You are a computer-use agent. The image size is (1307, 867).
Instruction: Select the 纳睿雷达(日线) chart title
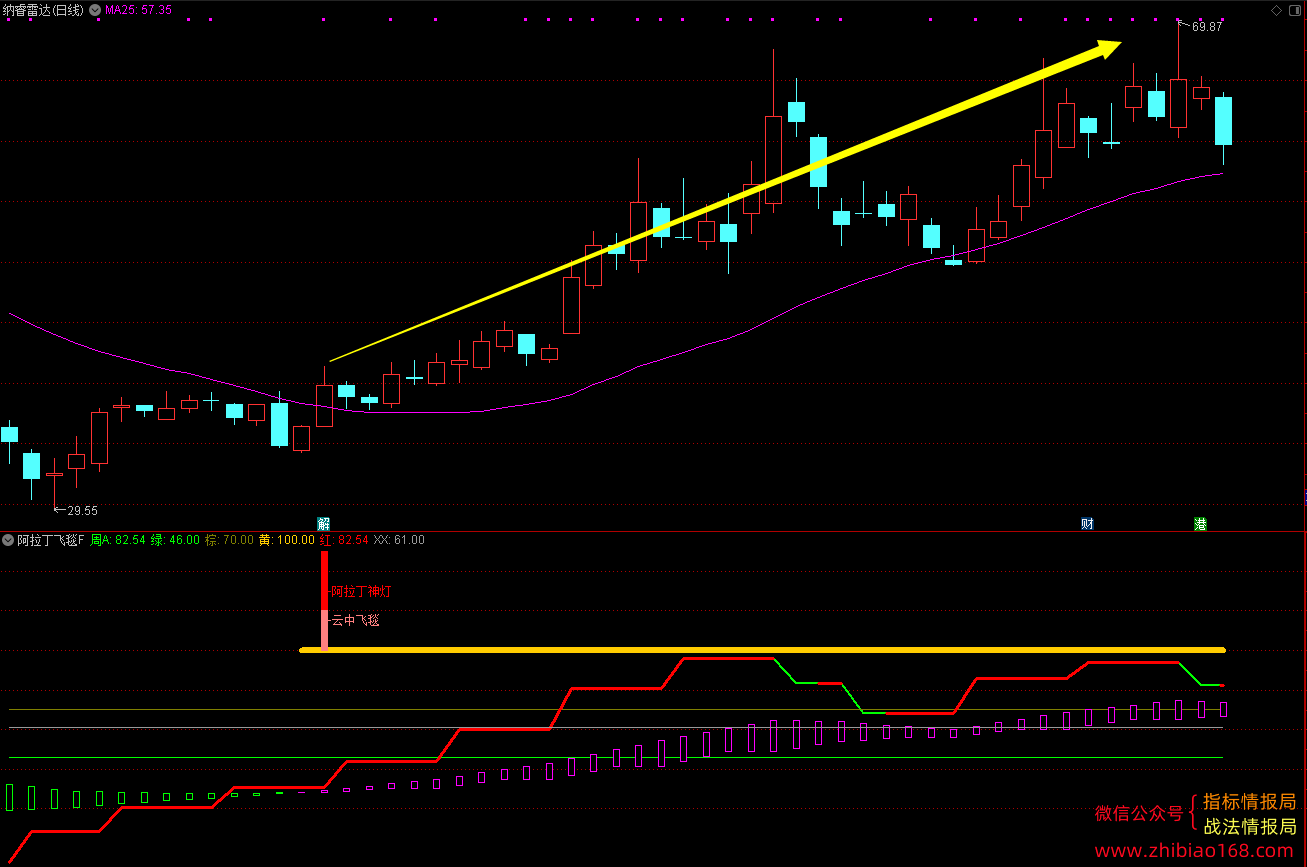(x=44, y=10)
